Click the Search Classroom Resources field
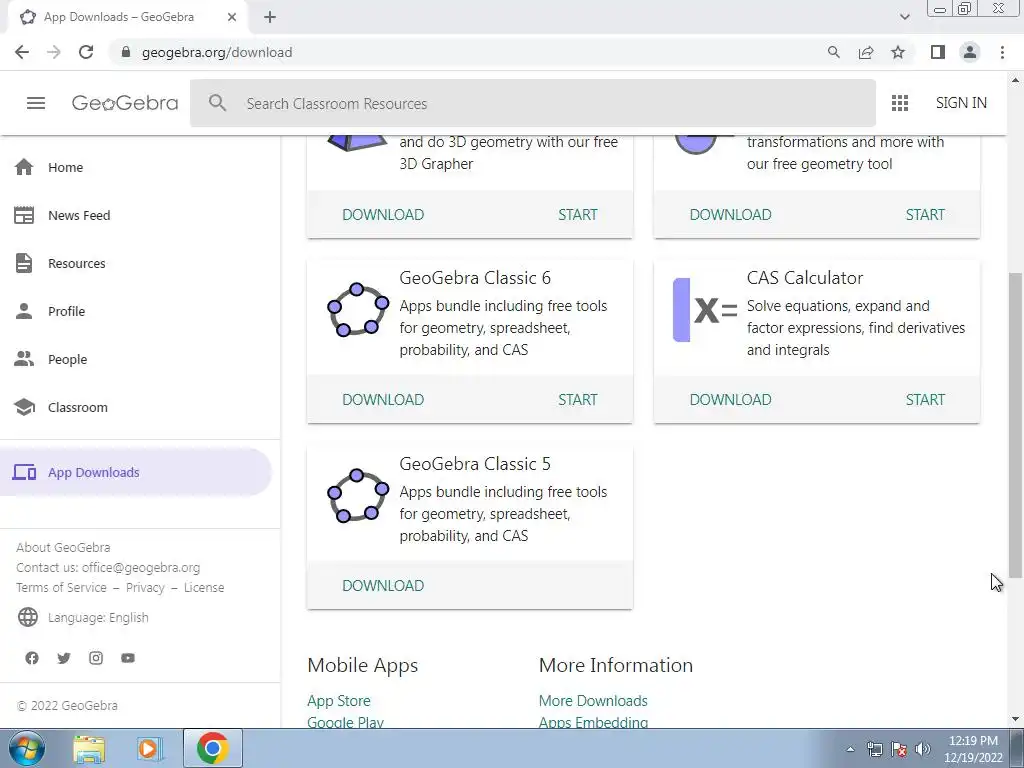 pos(532,103)
